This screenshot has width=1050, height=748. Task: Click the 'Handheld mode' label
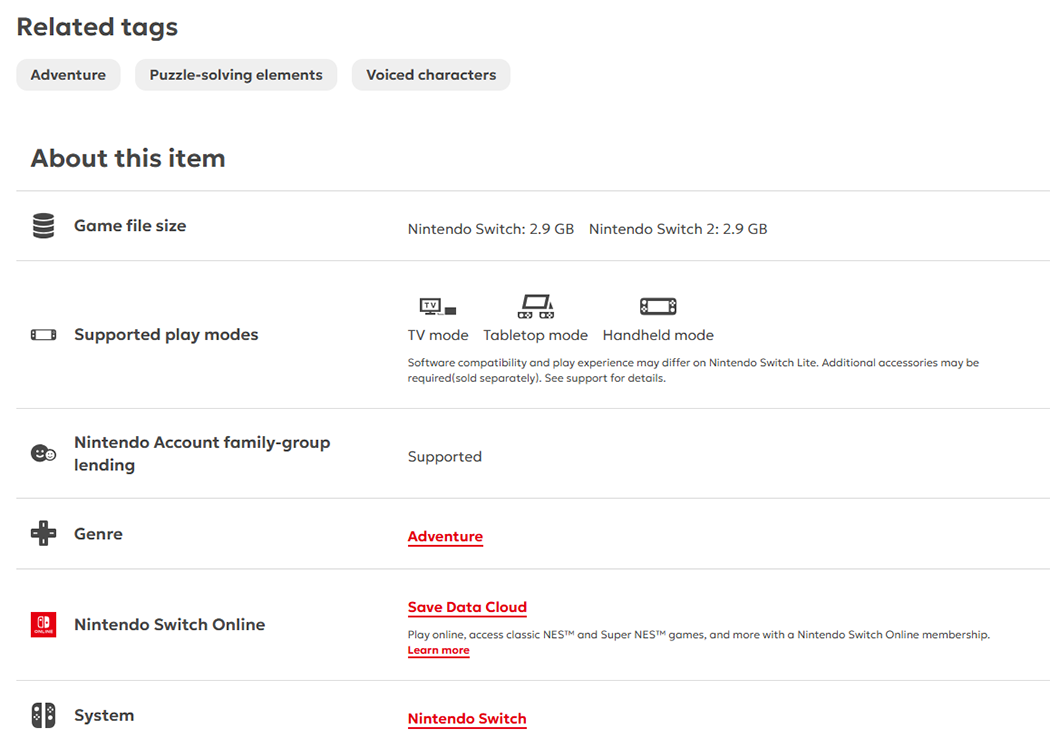click(658, 335)
